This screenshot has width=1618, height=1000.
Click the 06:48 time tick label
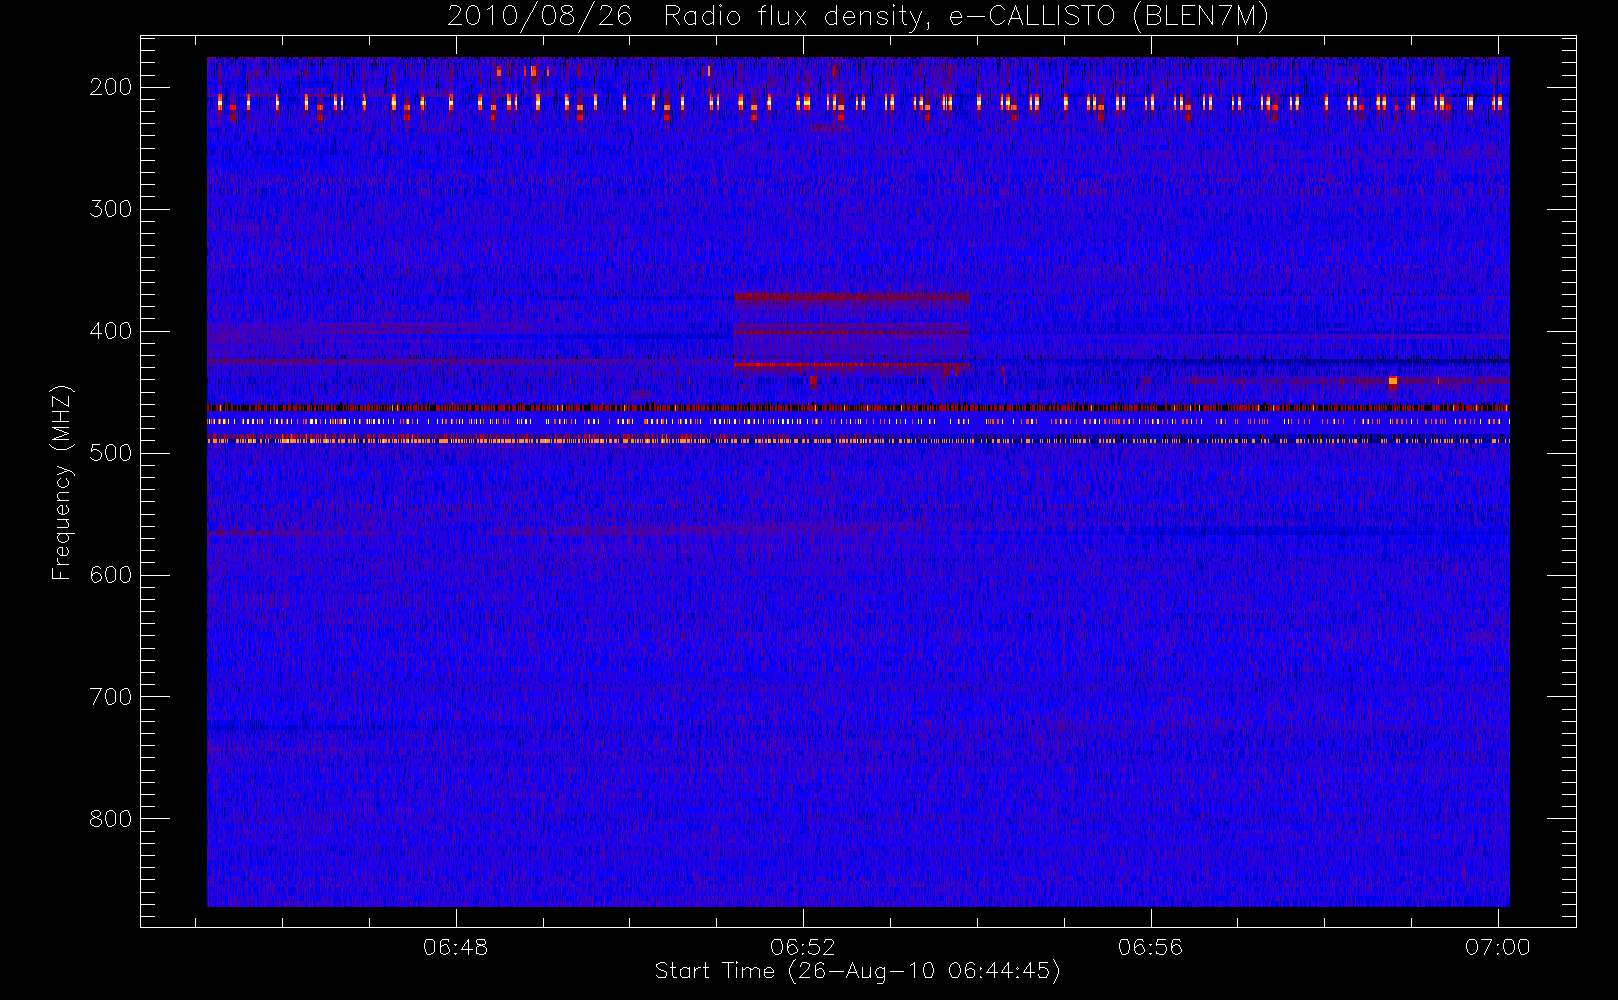[456, 947]
